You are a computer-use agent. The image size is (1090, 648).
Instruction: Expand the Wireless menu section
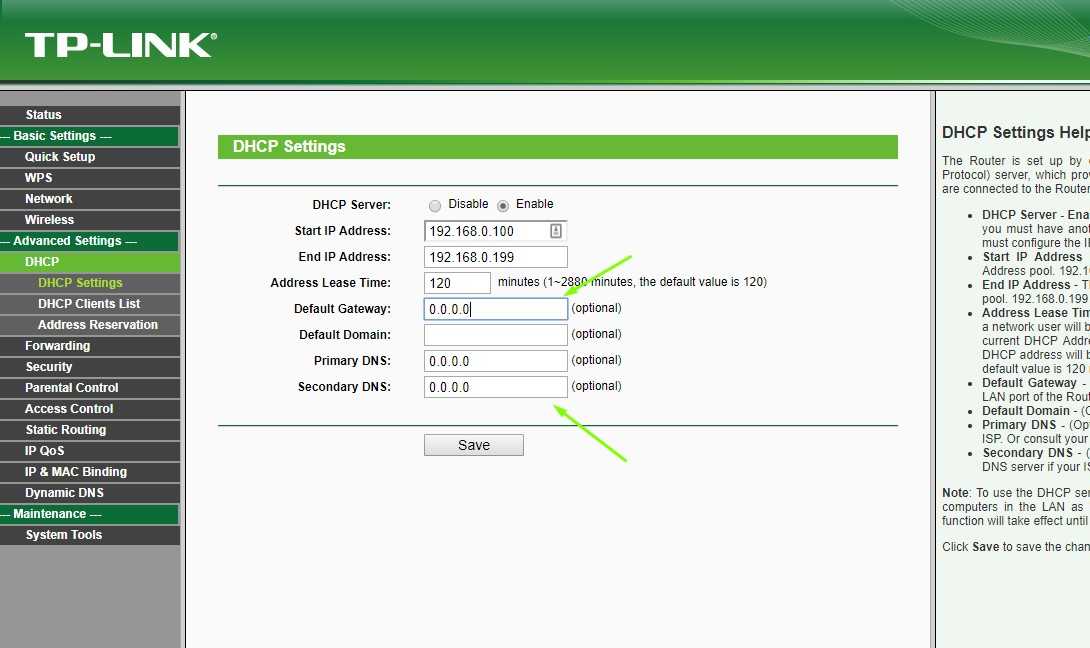(x=49, y=220)
